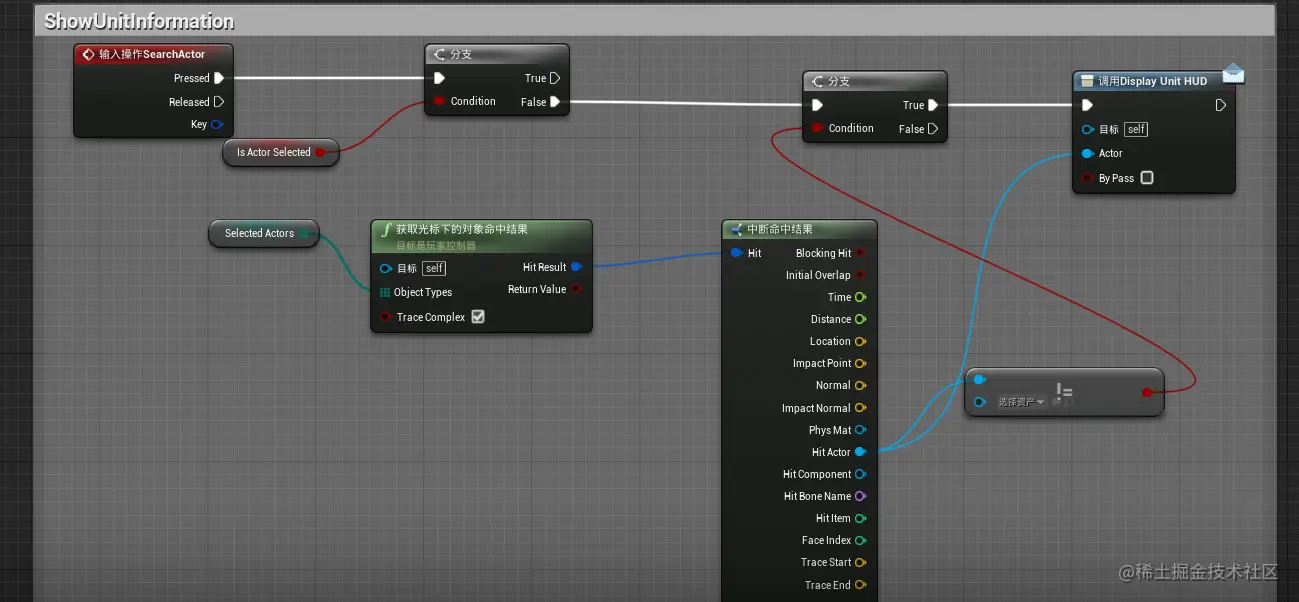Viewport: 1299px width, 602px height.
Task: Click the Impact Normal output pin
Action: coord(861,408)
